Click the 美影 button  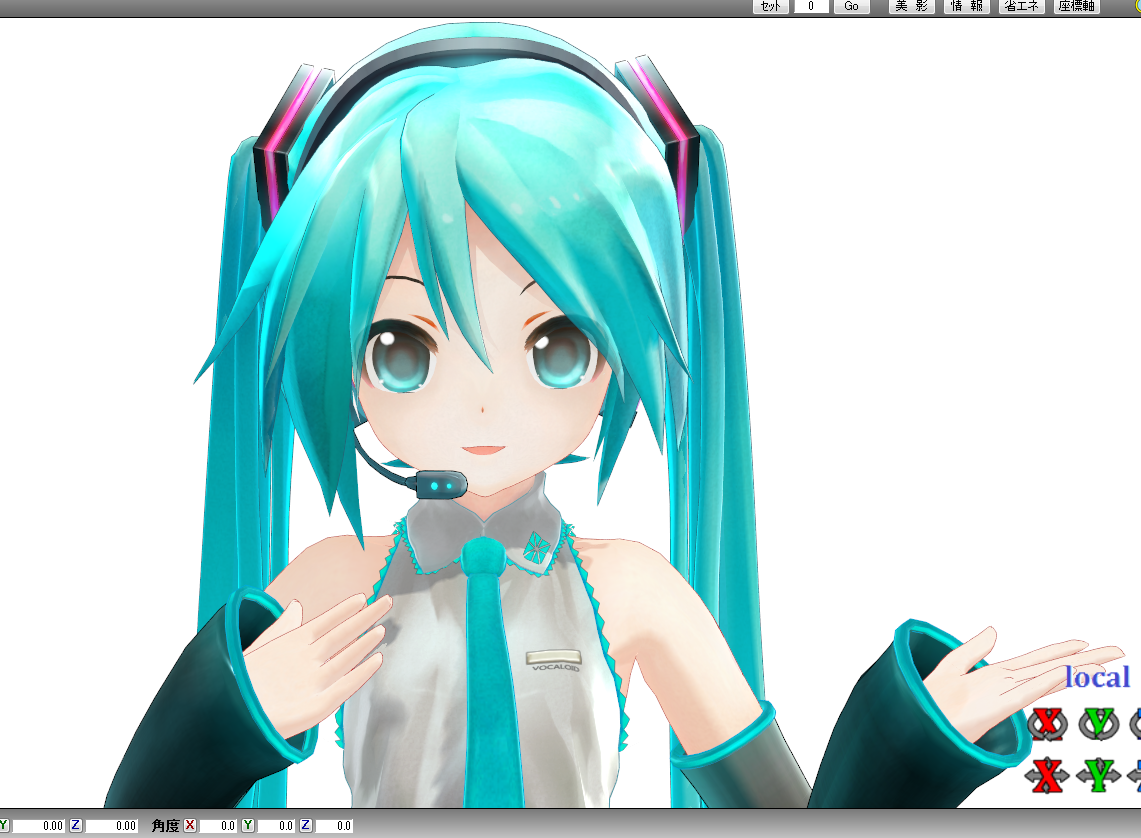(912, 7)
